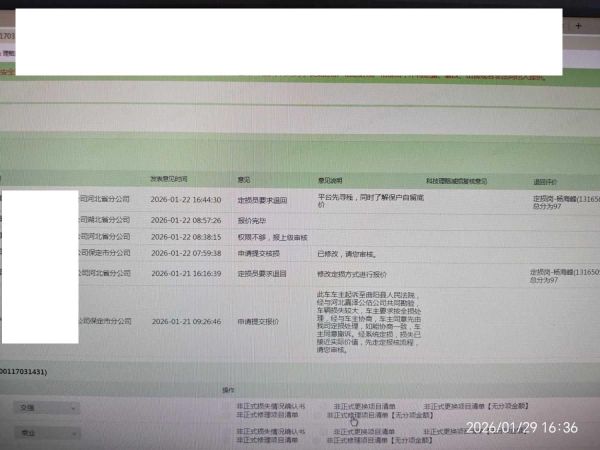Select the 权限不够，报上级审核 opinion entry
Viewport: 600px width, 450px height.
(x=267, y=236)
